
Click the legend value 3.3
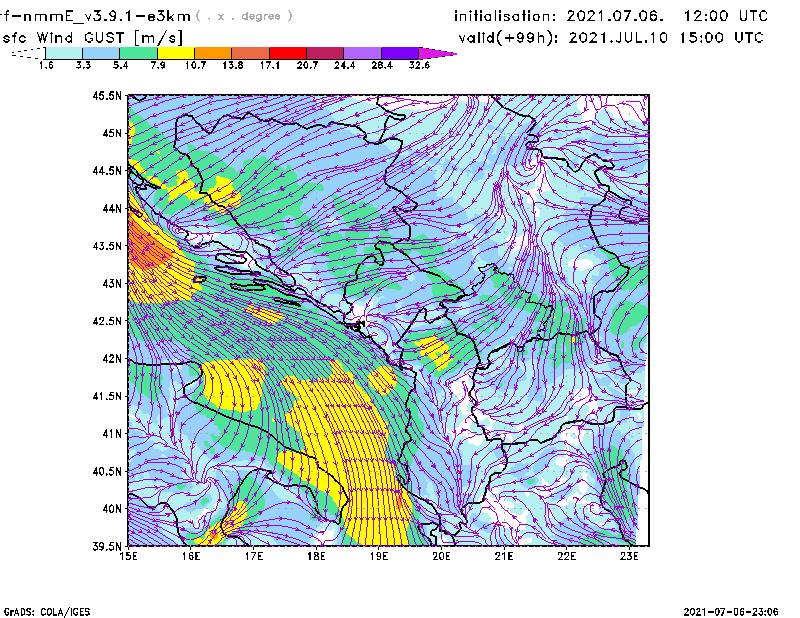click(83, 65)
